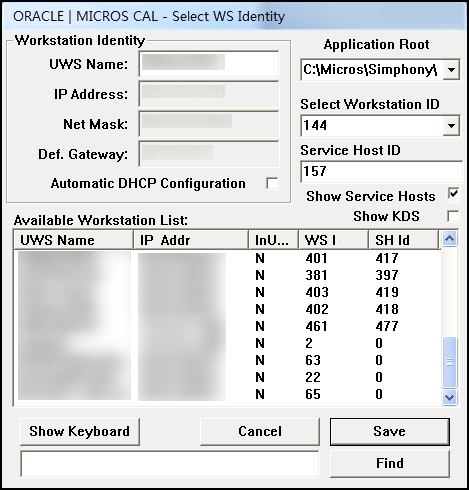Click the workstation list scrollbar thumb
The height and width of the screenshot is (490, 469).
[449, 362]
